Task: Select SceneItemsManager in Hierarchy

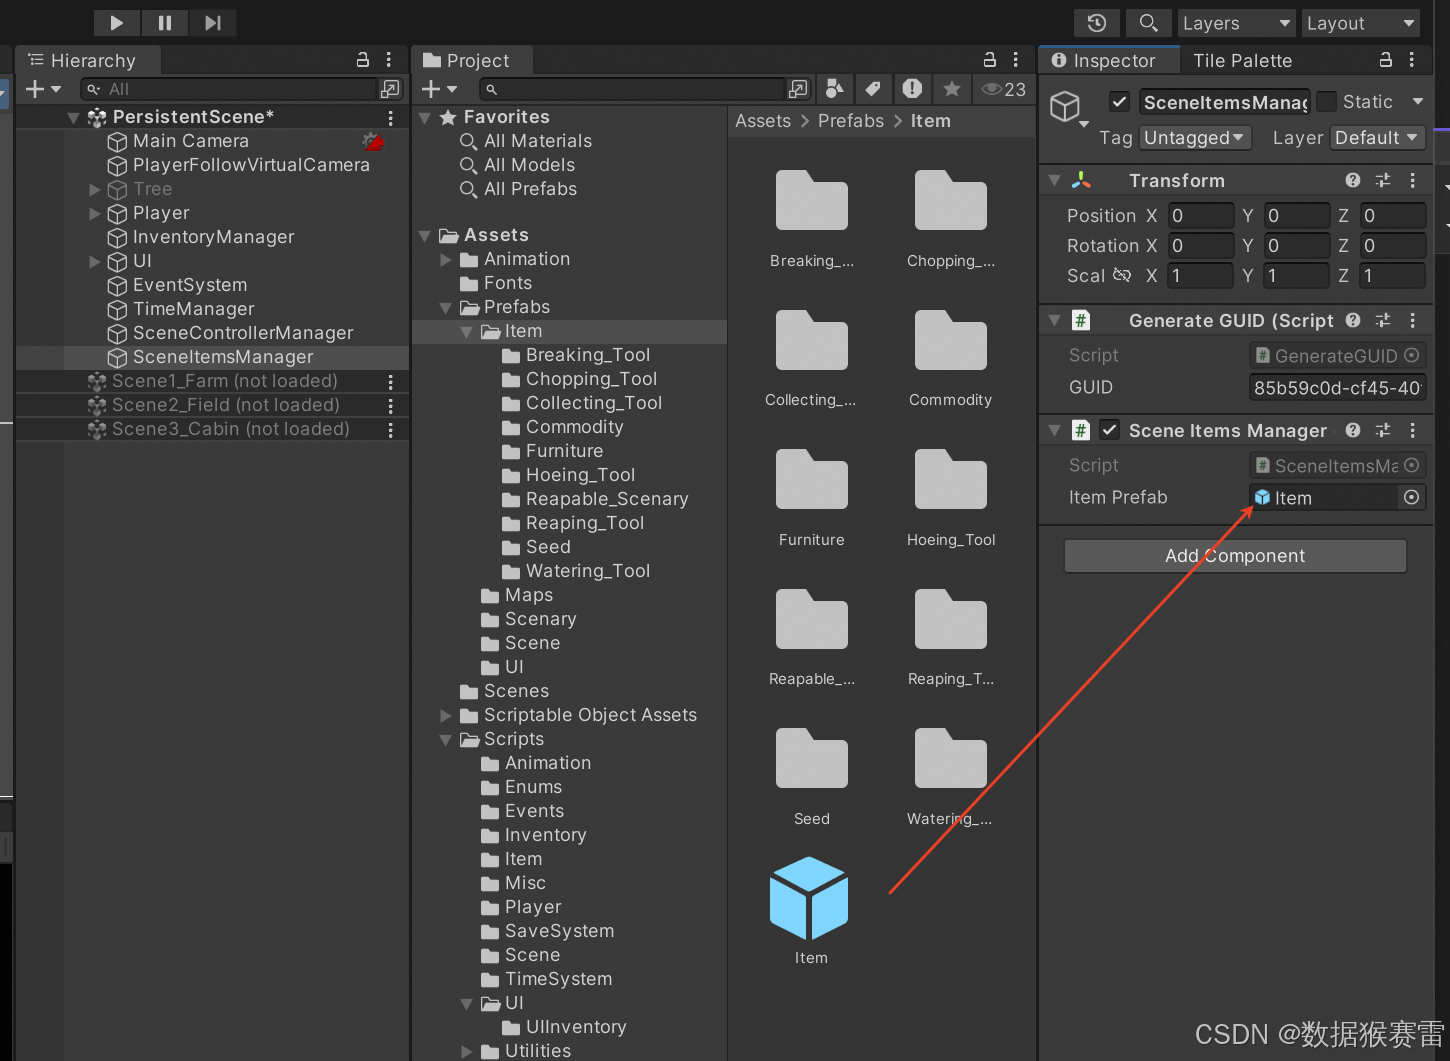Action: point(222,357)
